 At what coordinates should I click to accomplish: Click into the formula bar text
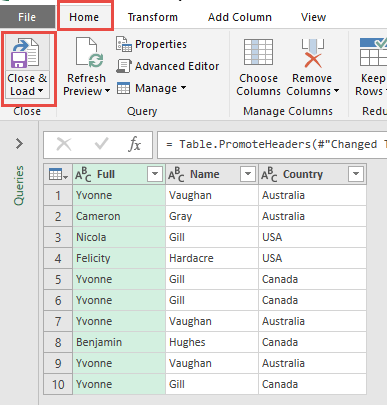coord(277,144)
